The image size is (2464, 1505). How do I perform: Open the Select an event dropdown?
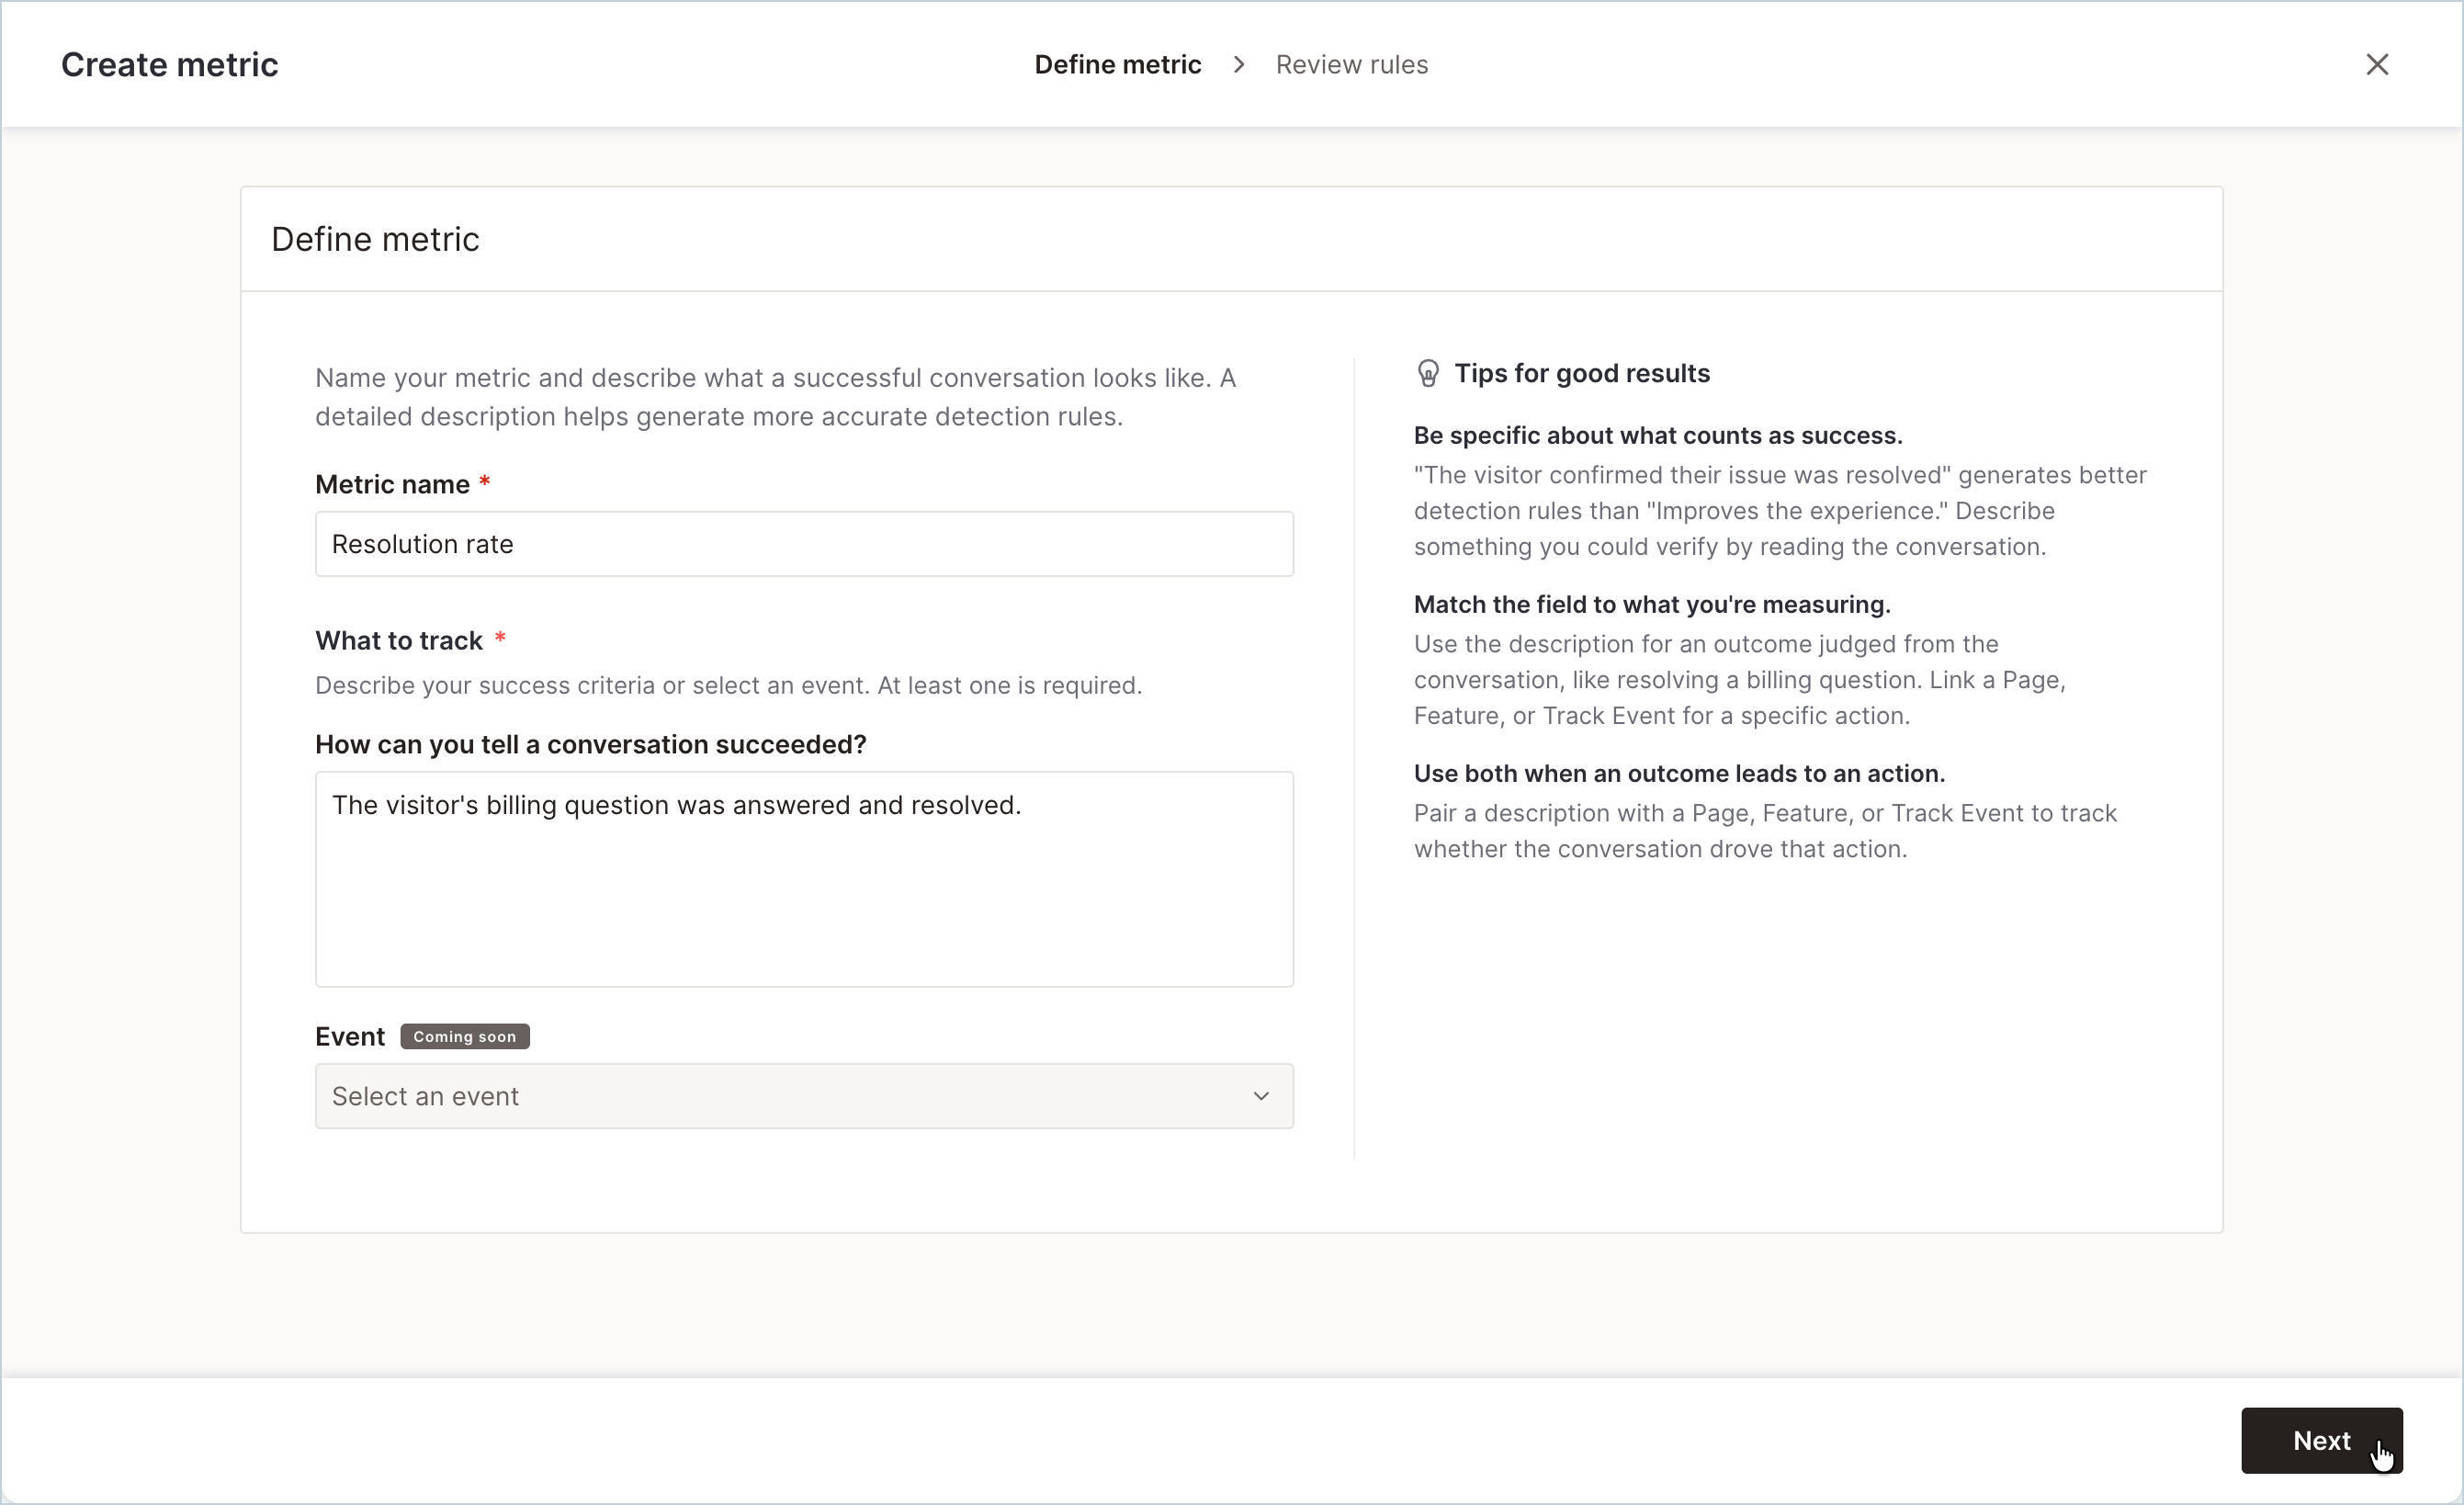[804, 1096]
